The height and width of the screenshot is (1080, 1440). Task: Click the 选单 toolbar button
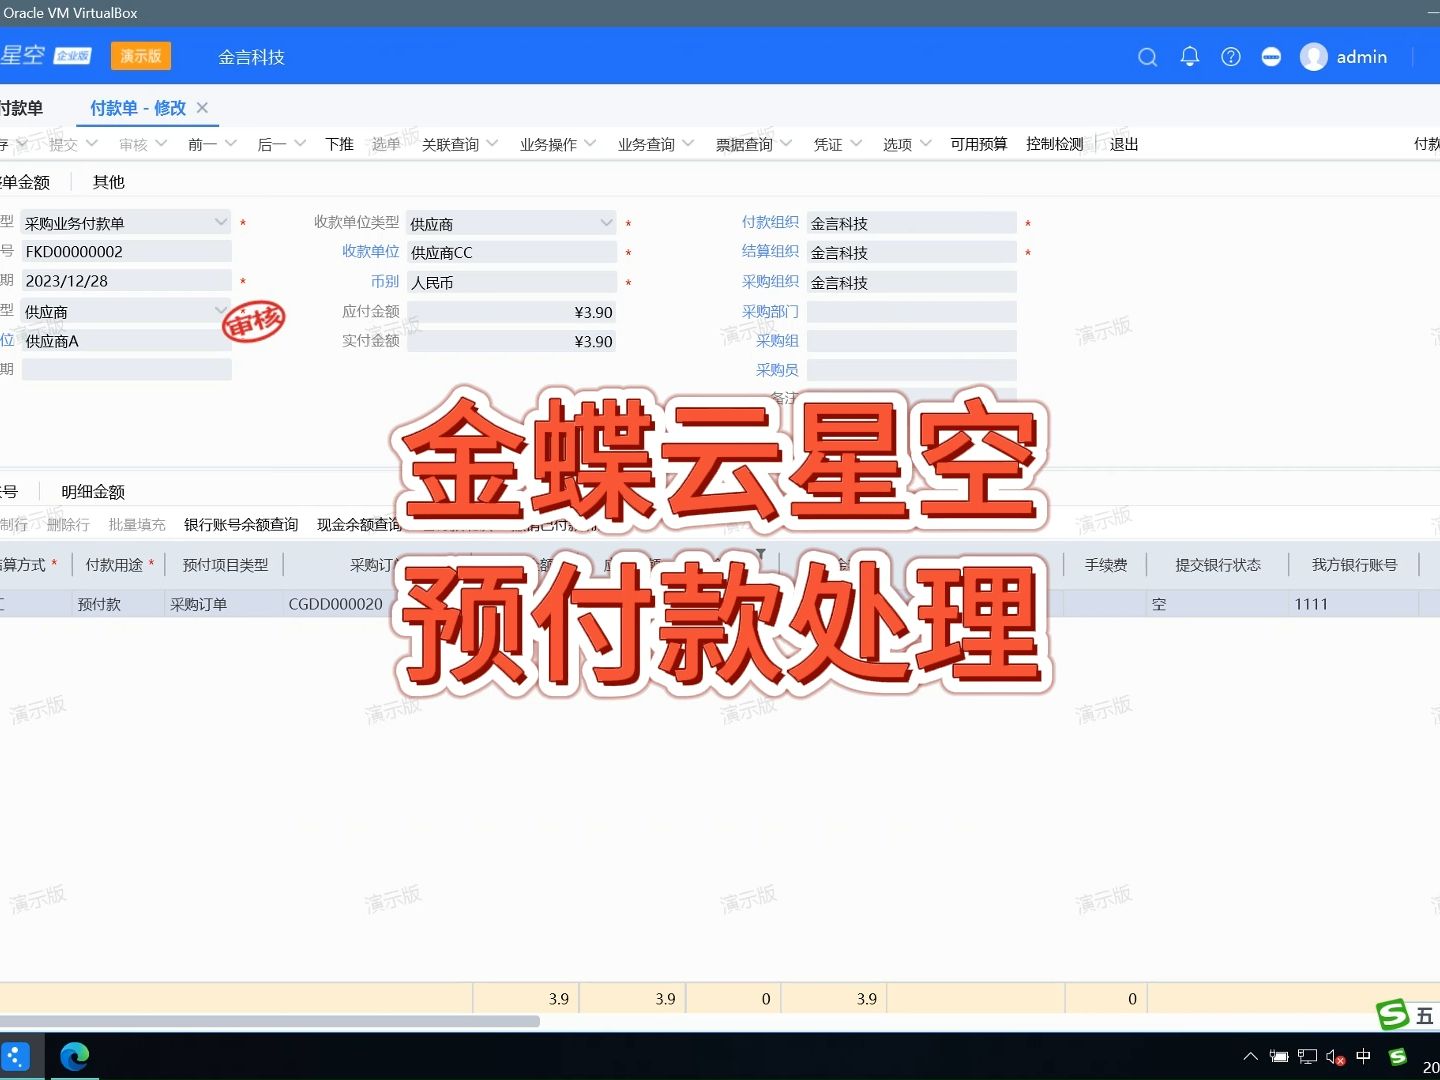coord(385,144)
